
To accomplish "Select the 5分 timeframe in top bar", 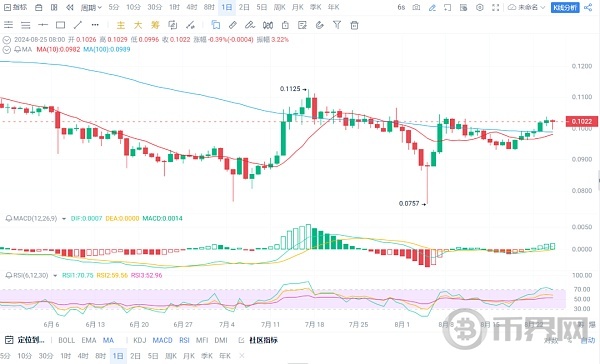I will [x=114, y=7].
